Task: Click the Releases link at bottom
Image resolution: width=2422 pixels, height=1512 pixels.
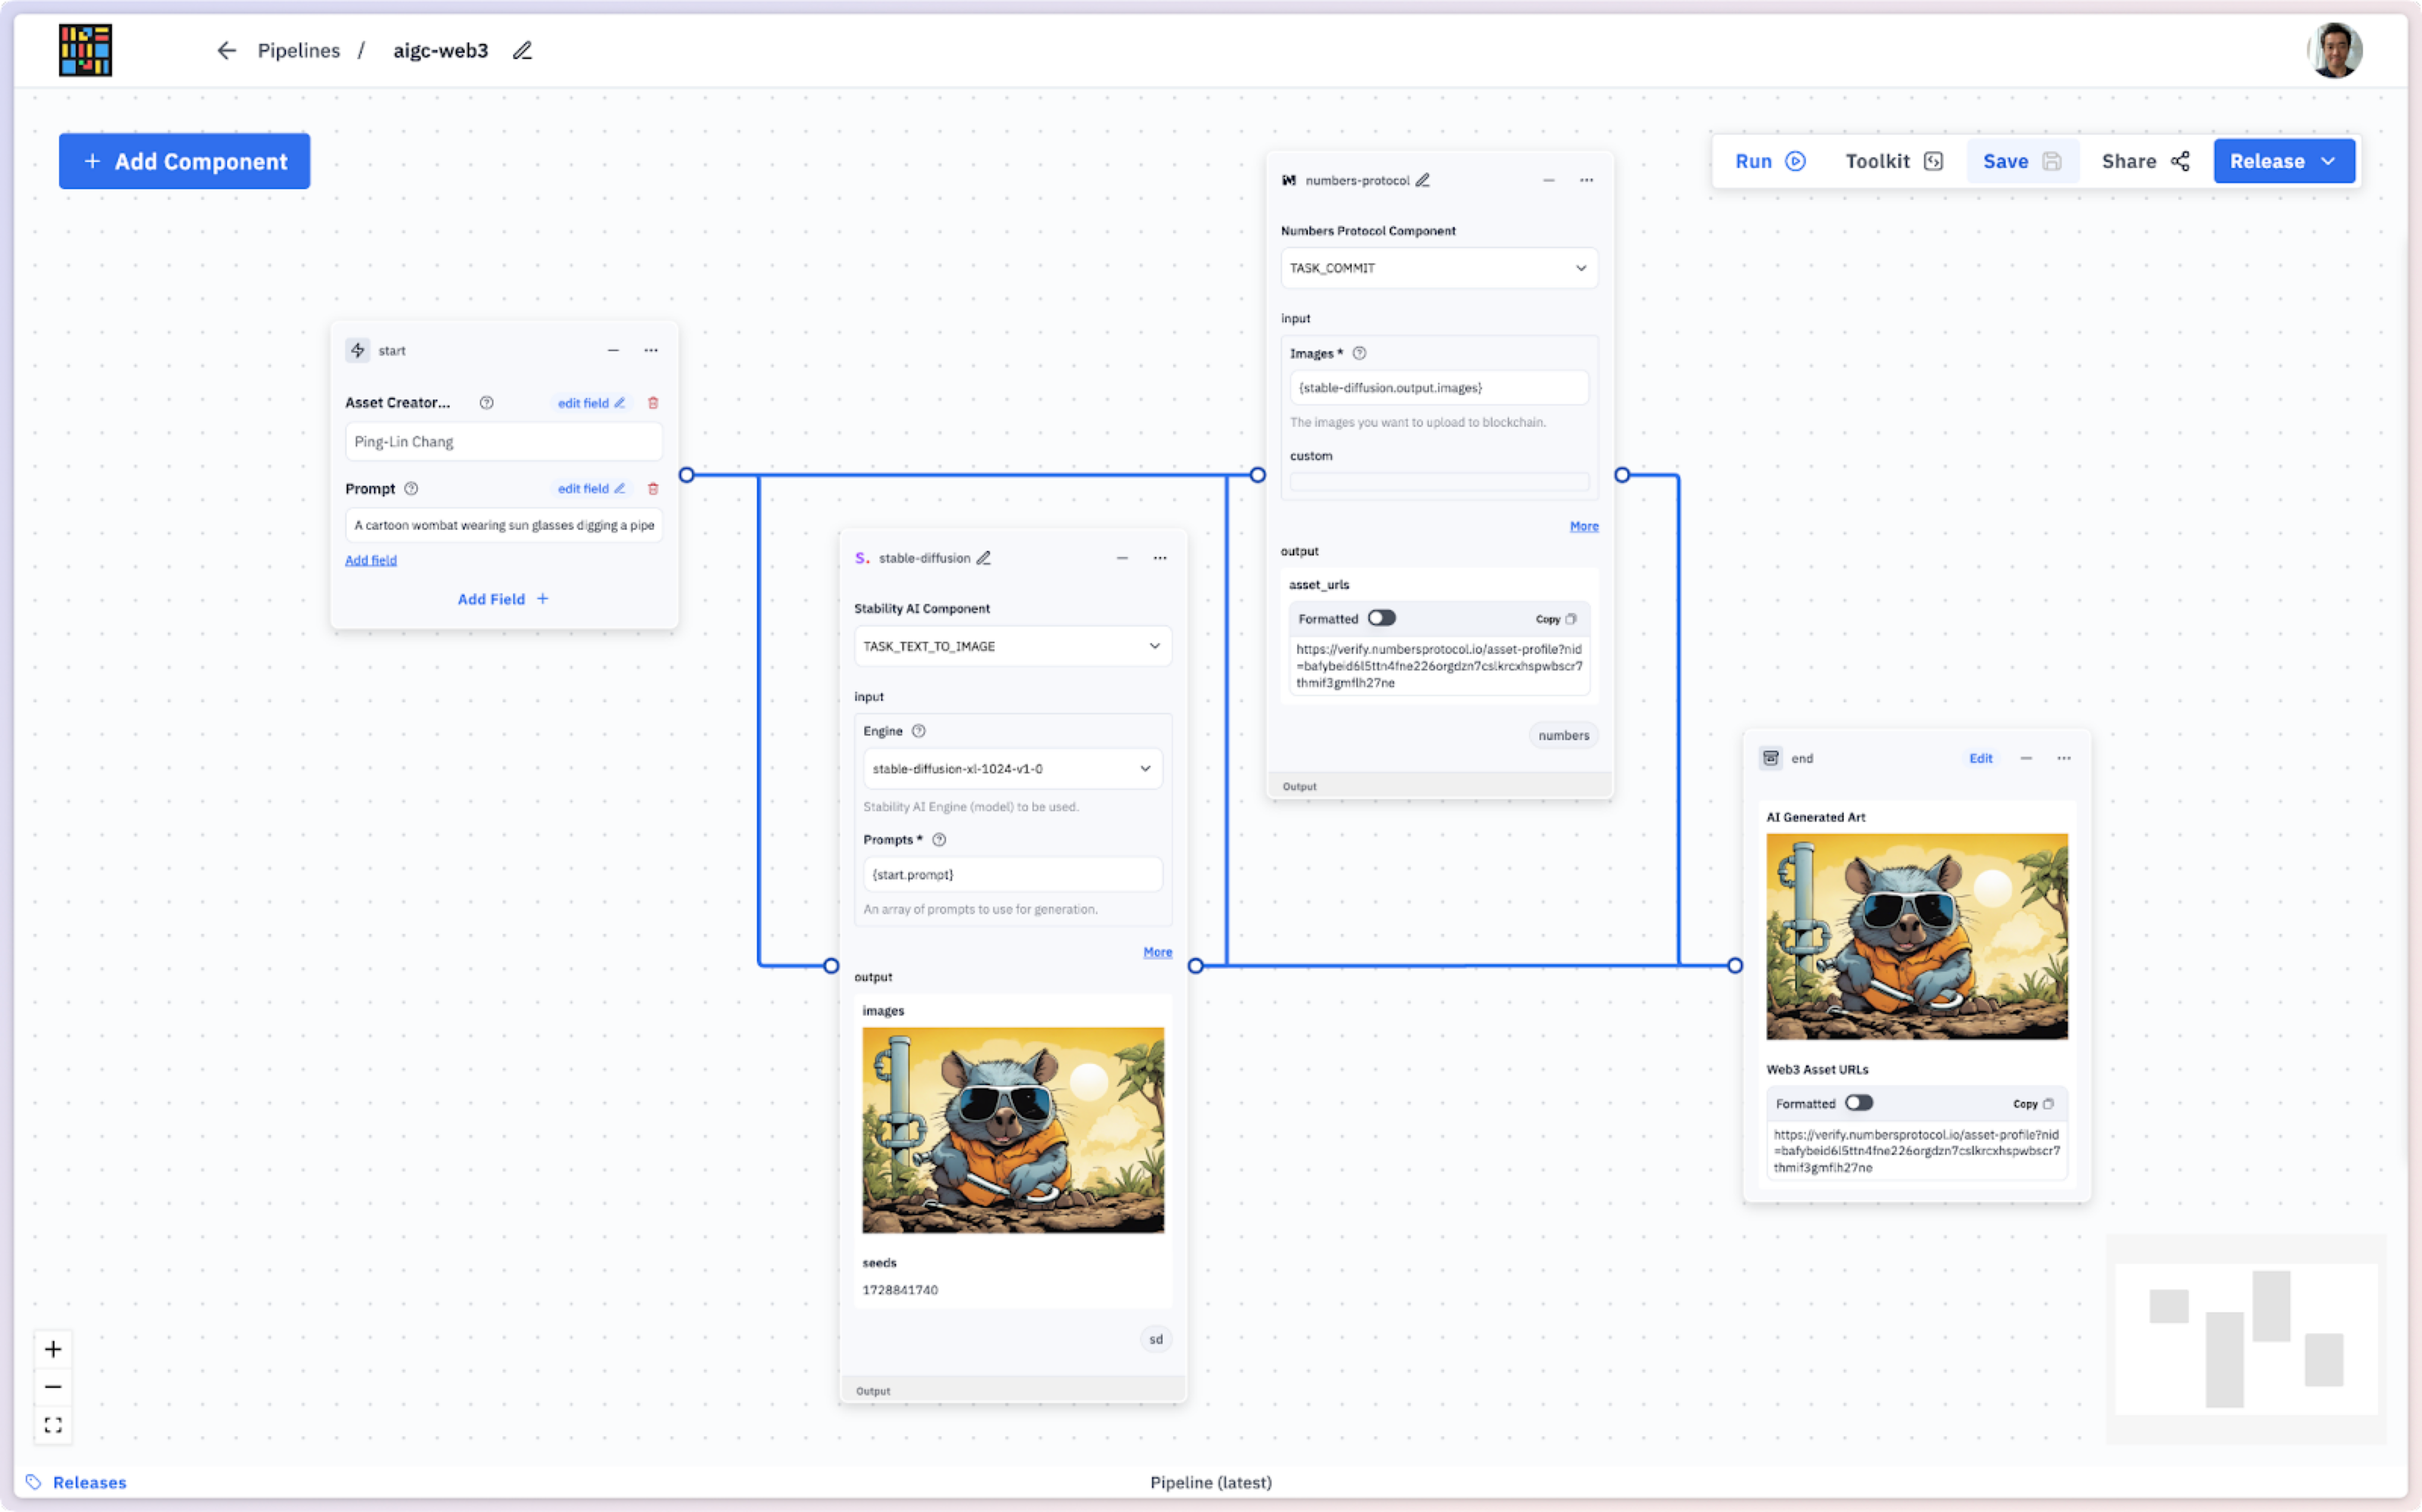Action: click(x=89, y=1482)
